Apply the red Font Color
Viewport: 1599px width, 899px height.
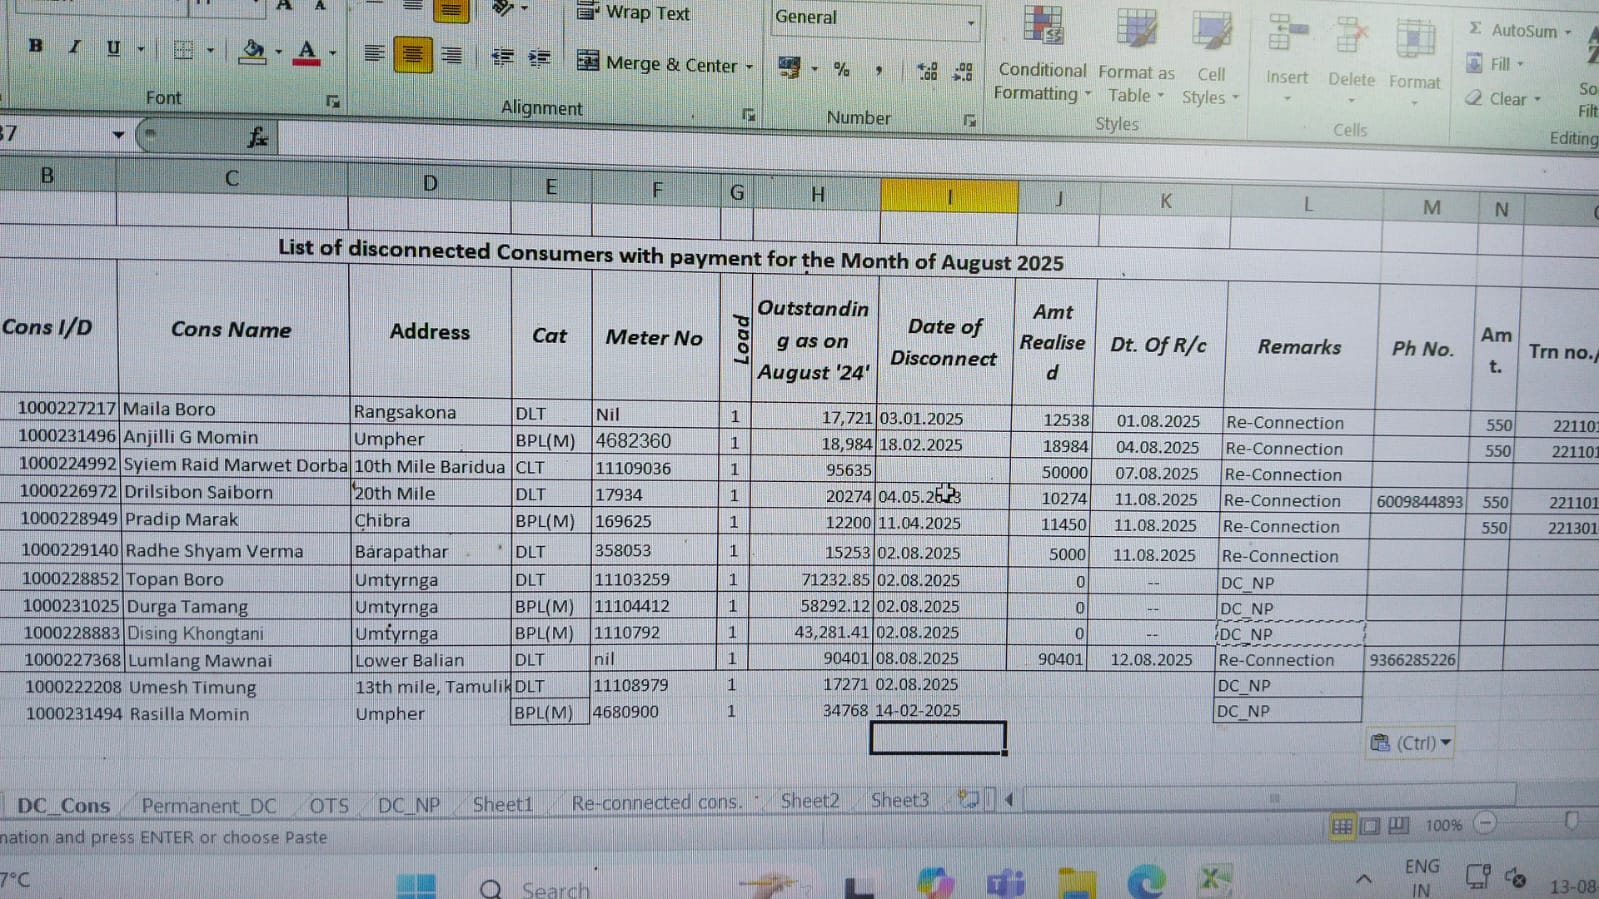click(x=308, y=52)
